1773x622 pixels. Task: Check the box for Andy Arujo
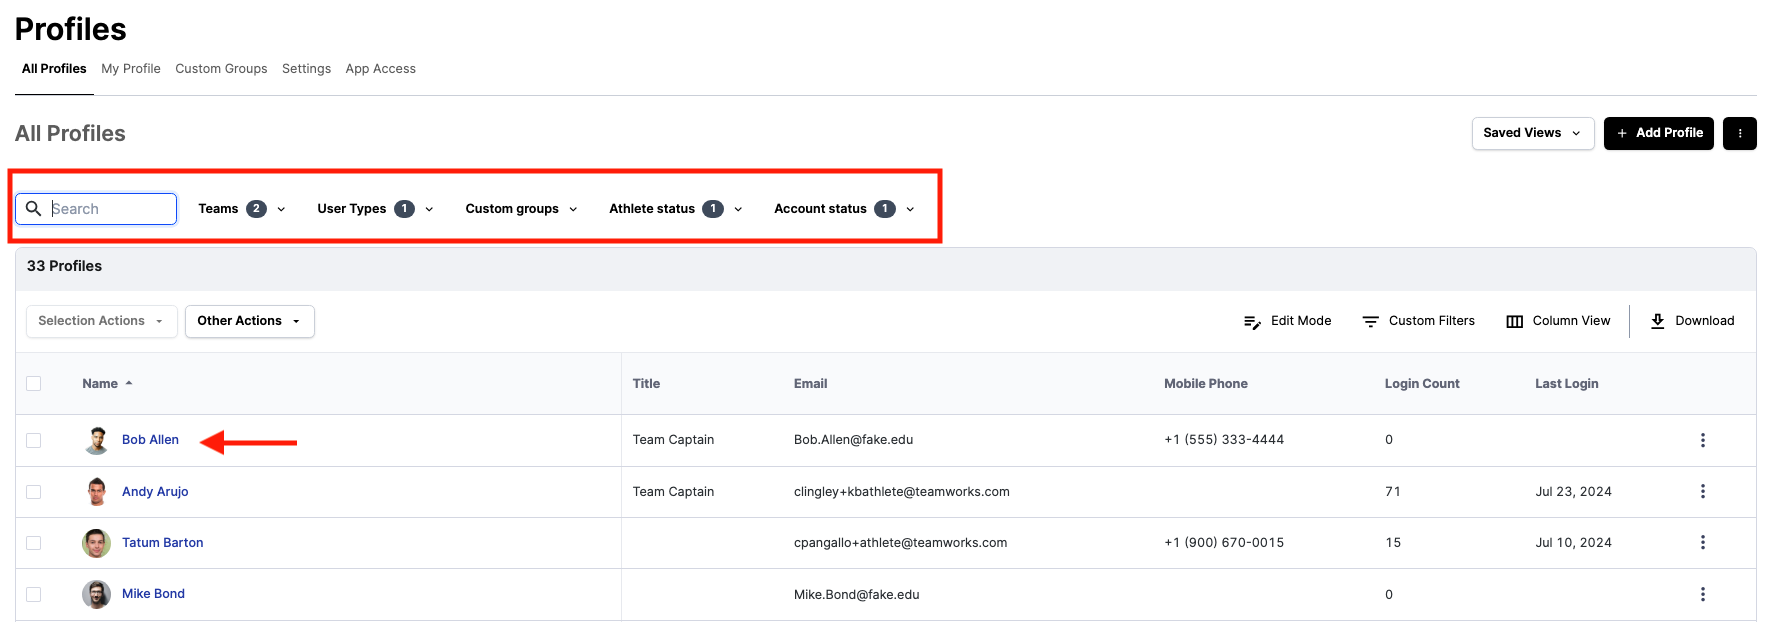point(34,491)
